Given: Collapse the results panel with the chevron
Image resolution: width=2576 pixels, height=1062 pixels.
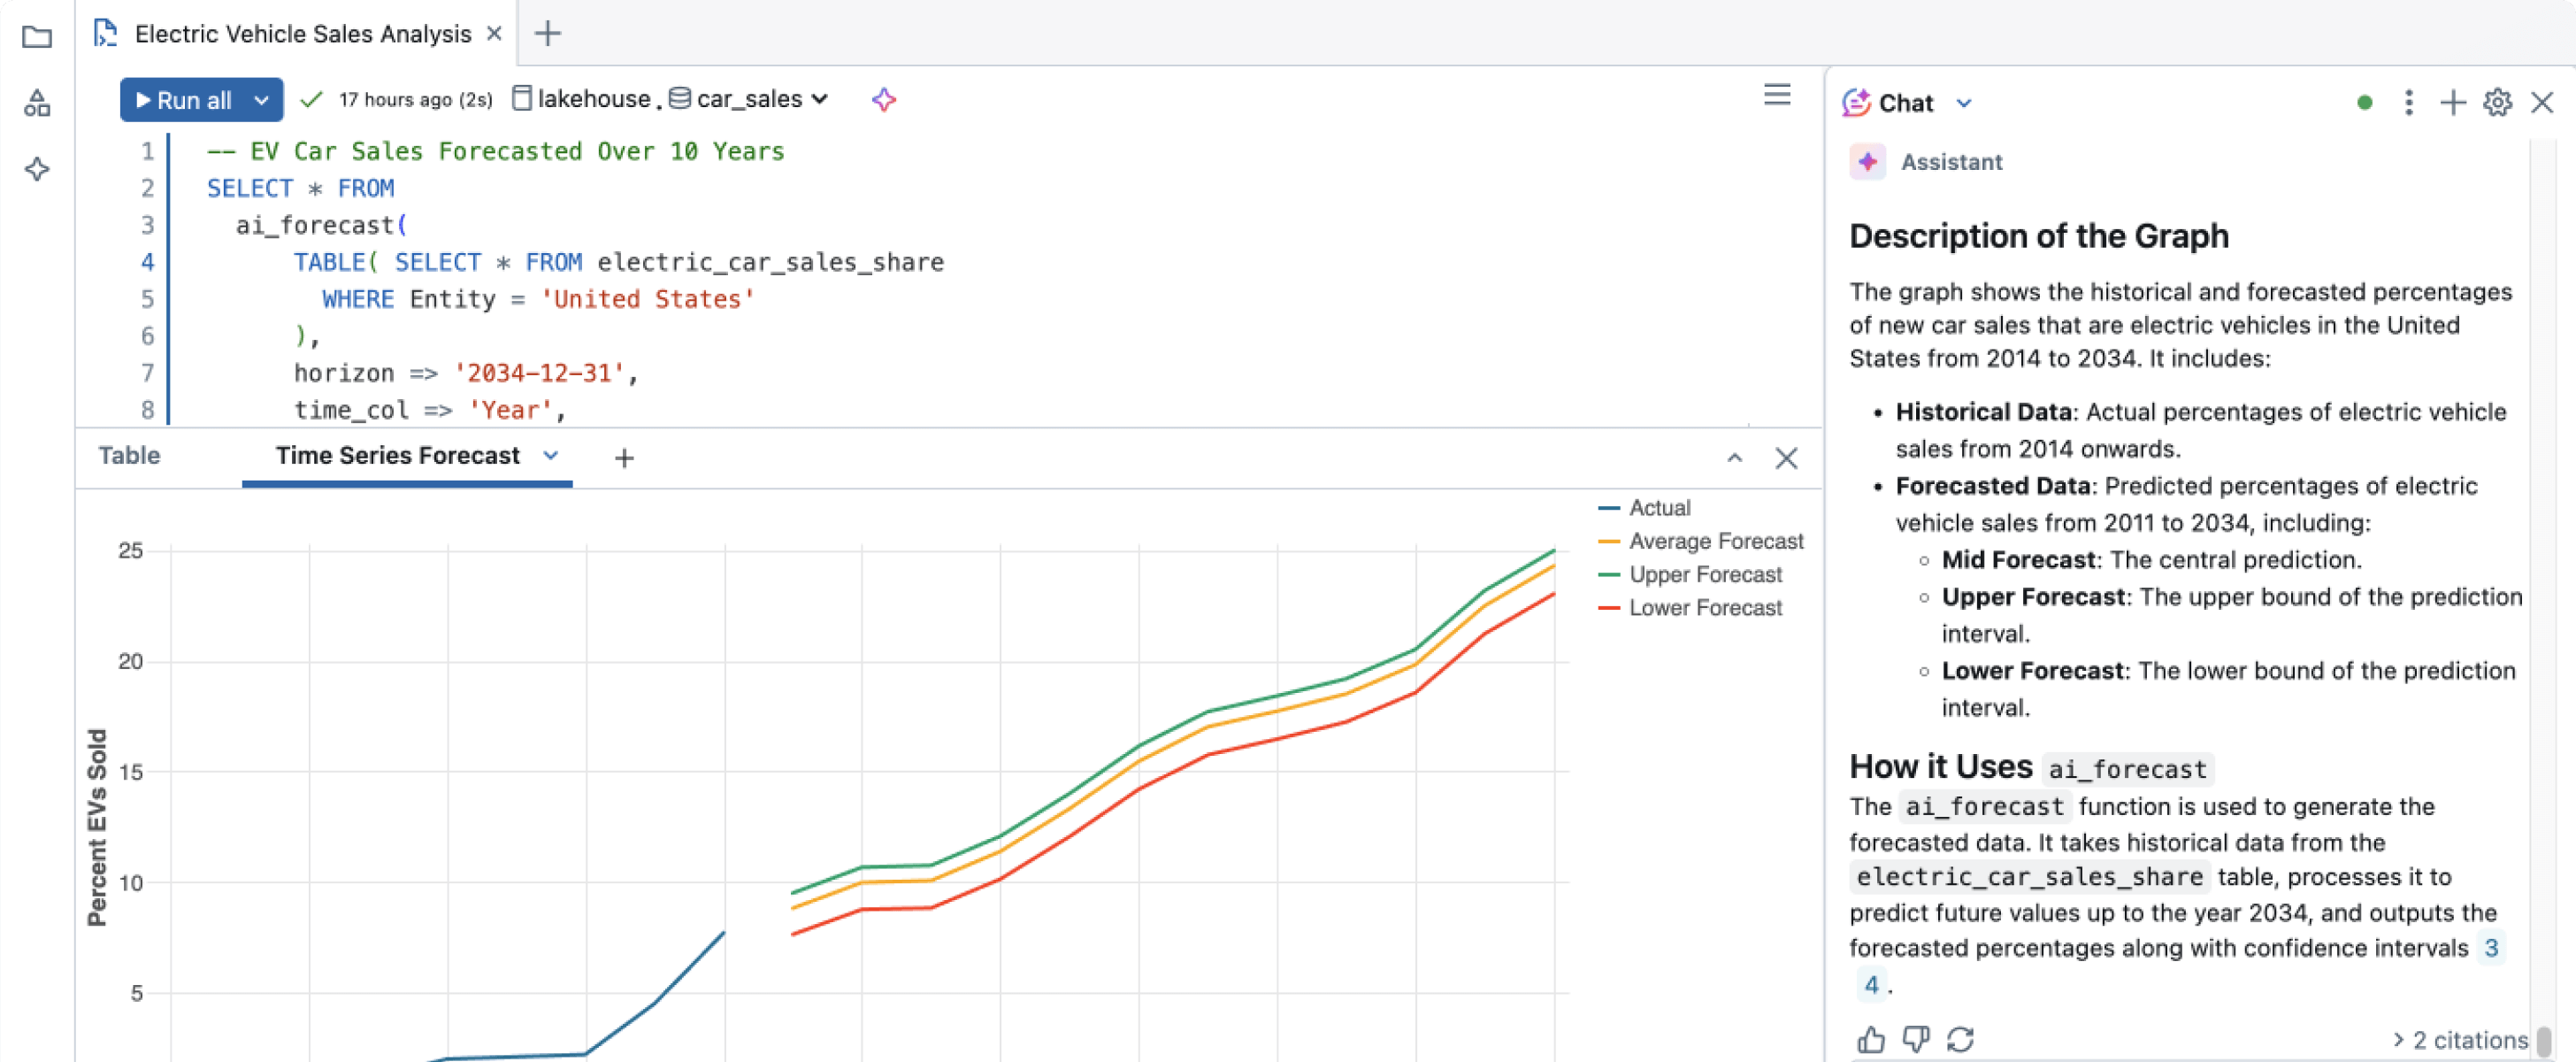Looking at the screenshot, I should (1735, 457).
